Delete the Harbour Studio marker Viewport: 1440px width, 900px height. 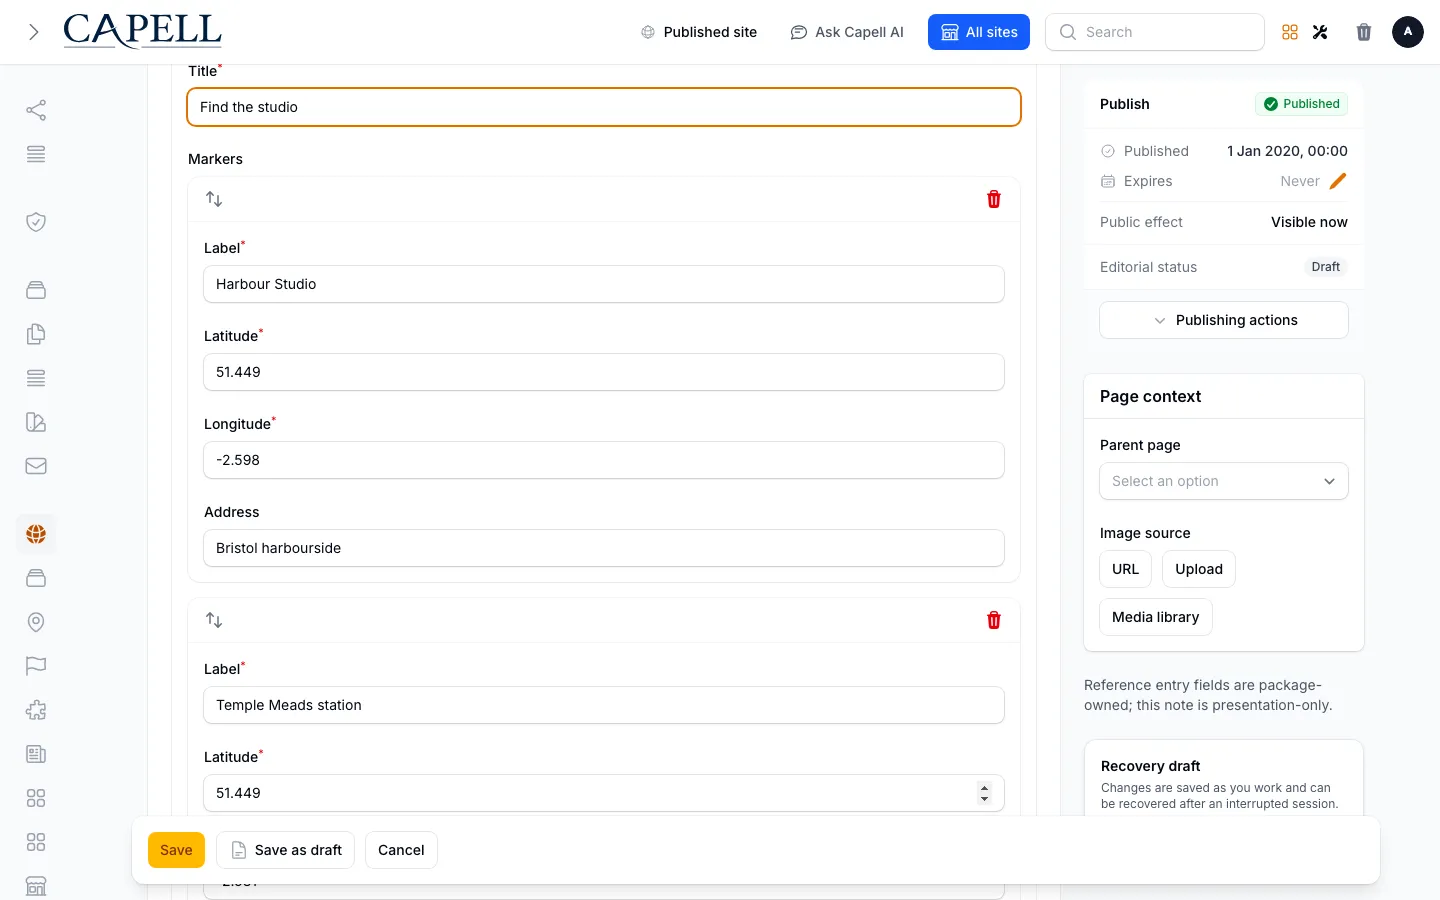coord(994,199)
